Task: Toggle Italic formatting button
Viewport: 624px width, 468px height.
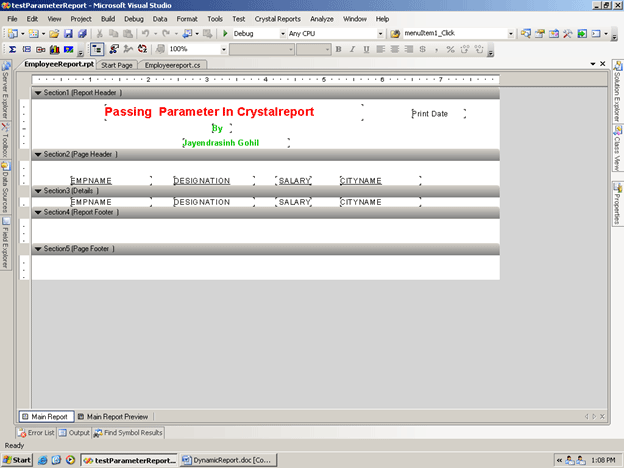Action: point(352,49)
